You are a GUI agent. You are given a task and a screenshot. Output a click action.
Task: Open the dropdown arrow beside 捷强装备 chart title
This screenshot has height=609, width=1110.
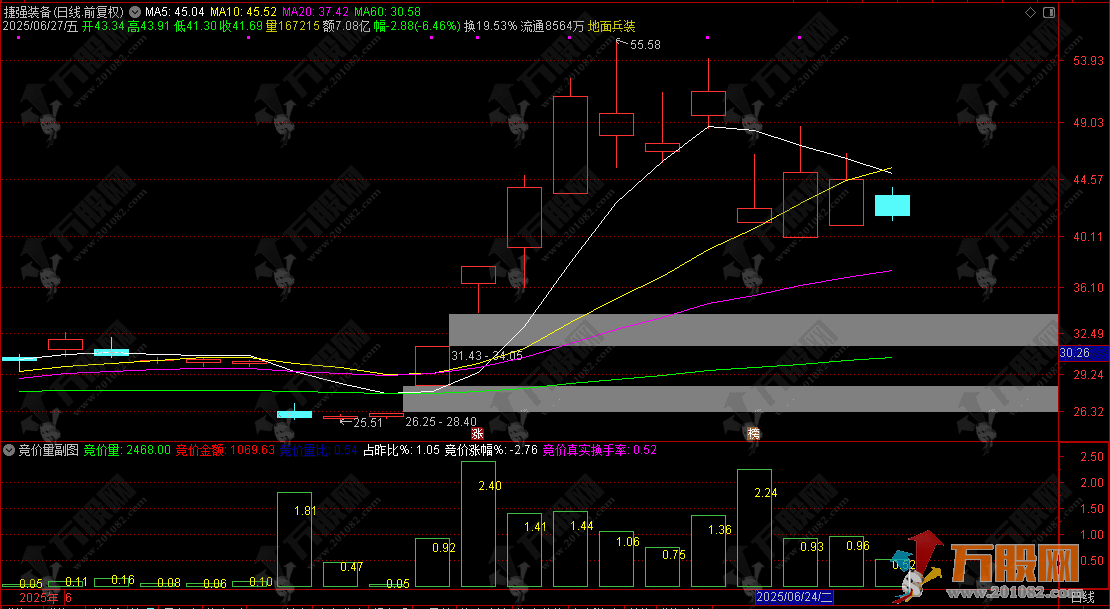point(134,12)
